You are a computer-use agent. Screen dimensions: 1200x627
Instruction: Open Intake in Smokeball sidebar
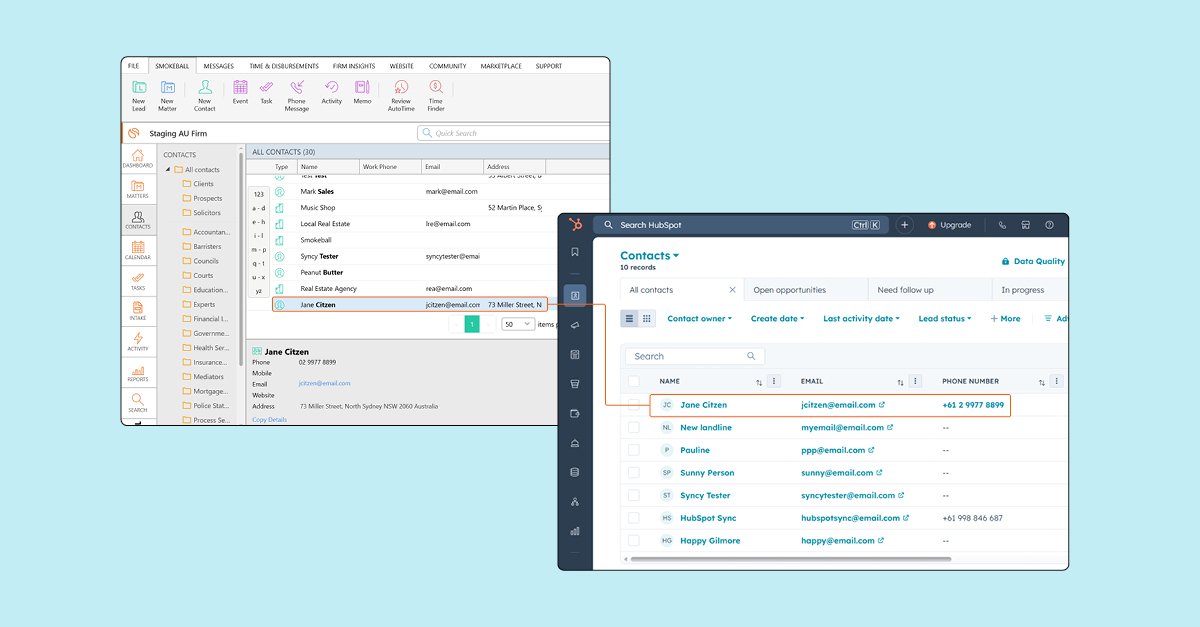(138, 311)
